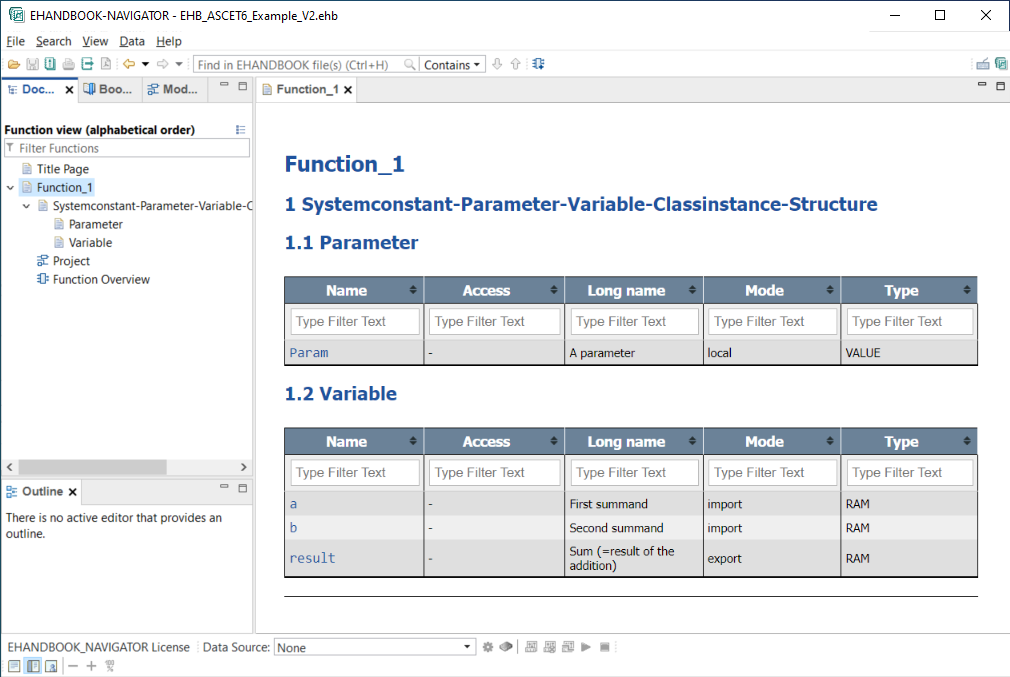Open the Contains search mode dropdown

tap(452, 65)
